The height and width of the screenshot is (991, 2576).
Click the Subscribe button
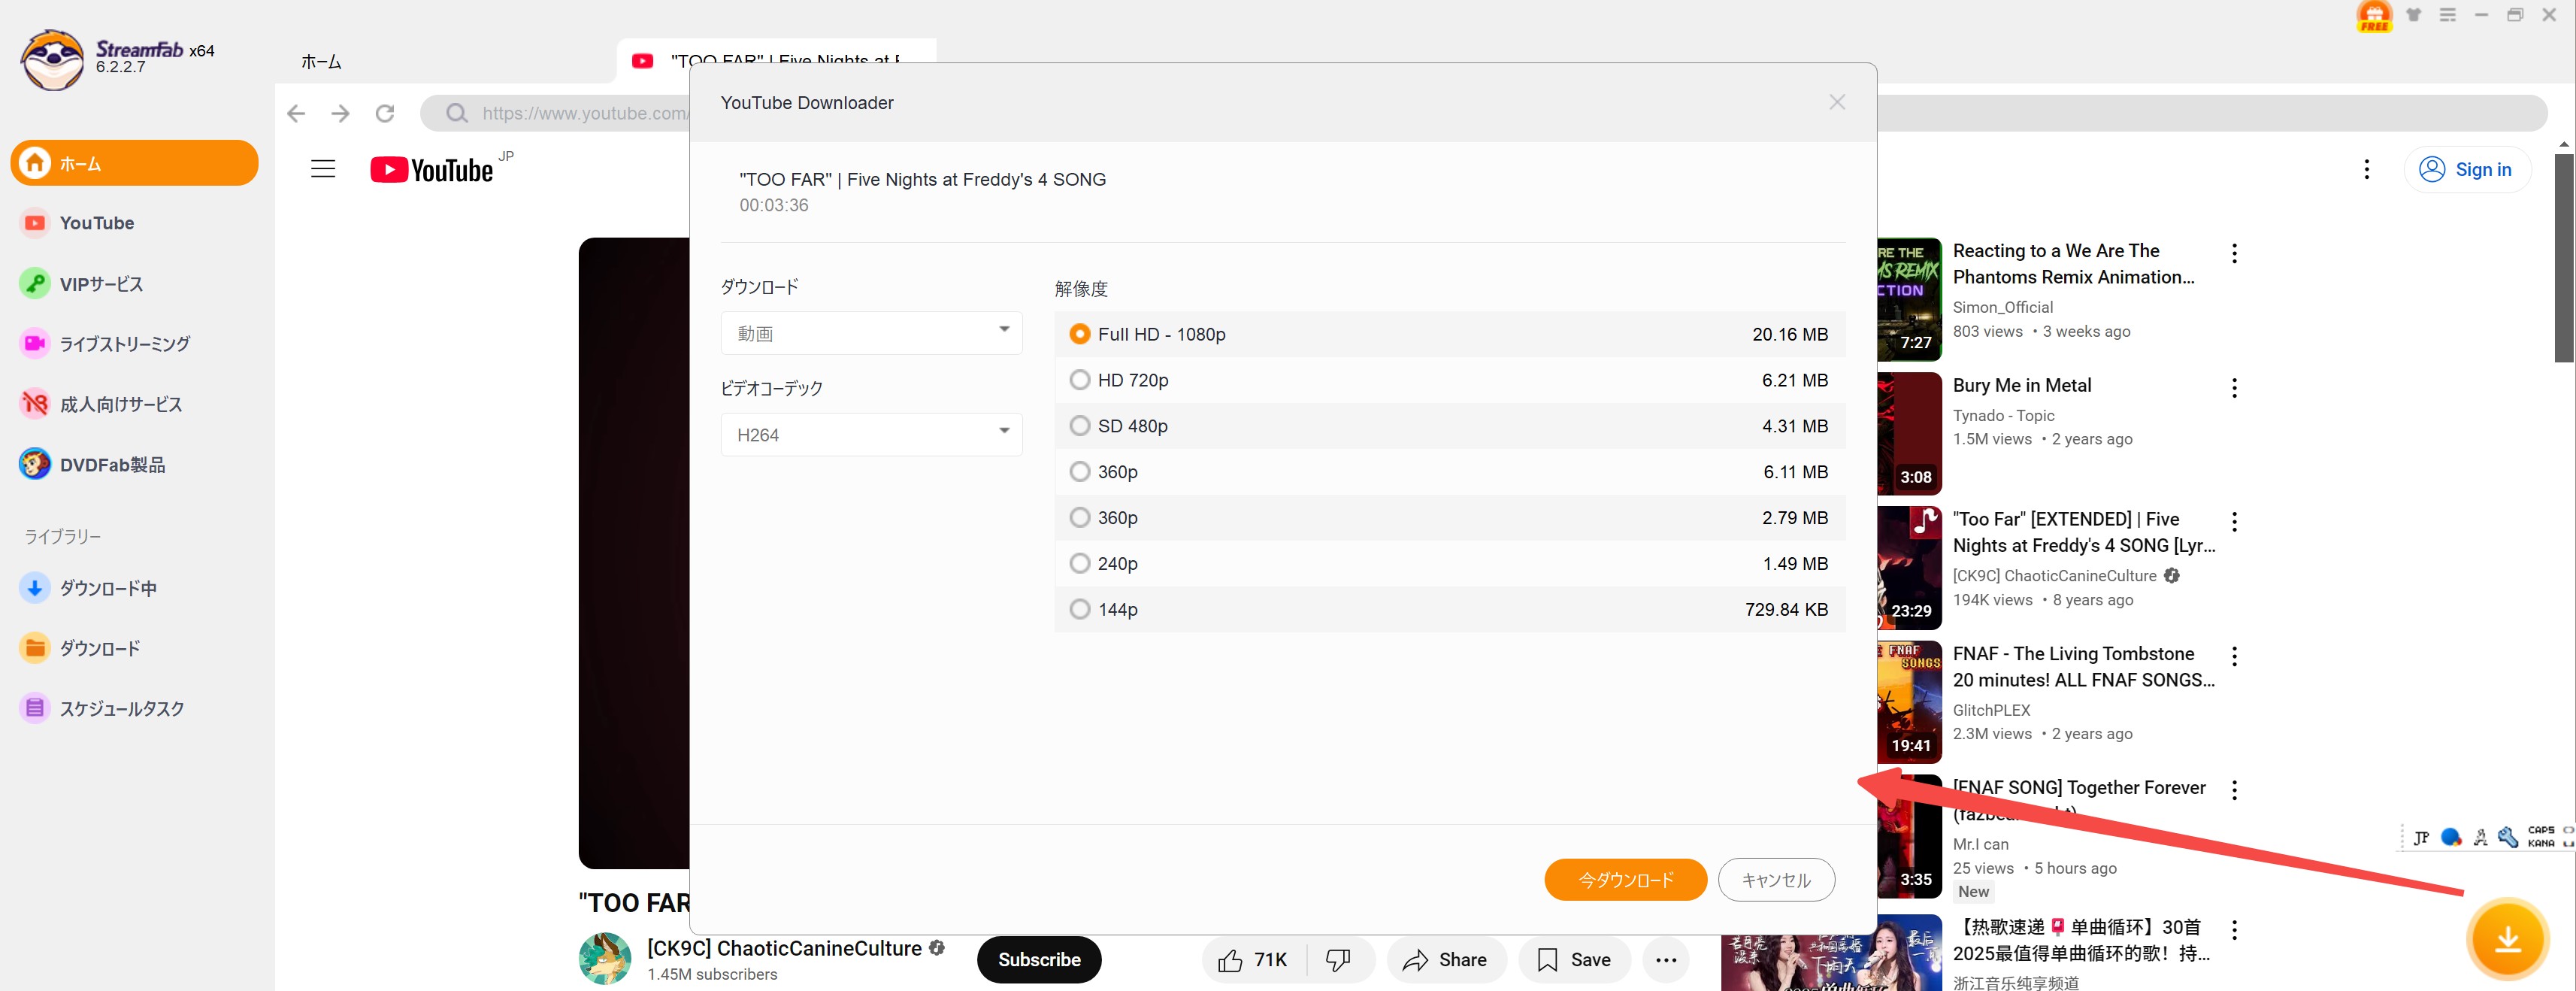point(1039,960)
